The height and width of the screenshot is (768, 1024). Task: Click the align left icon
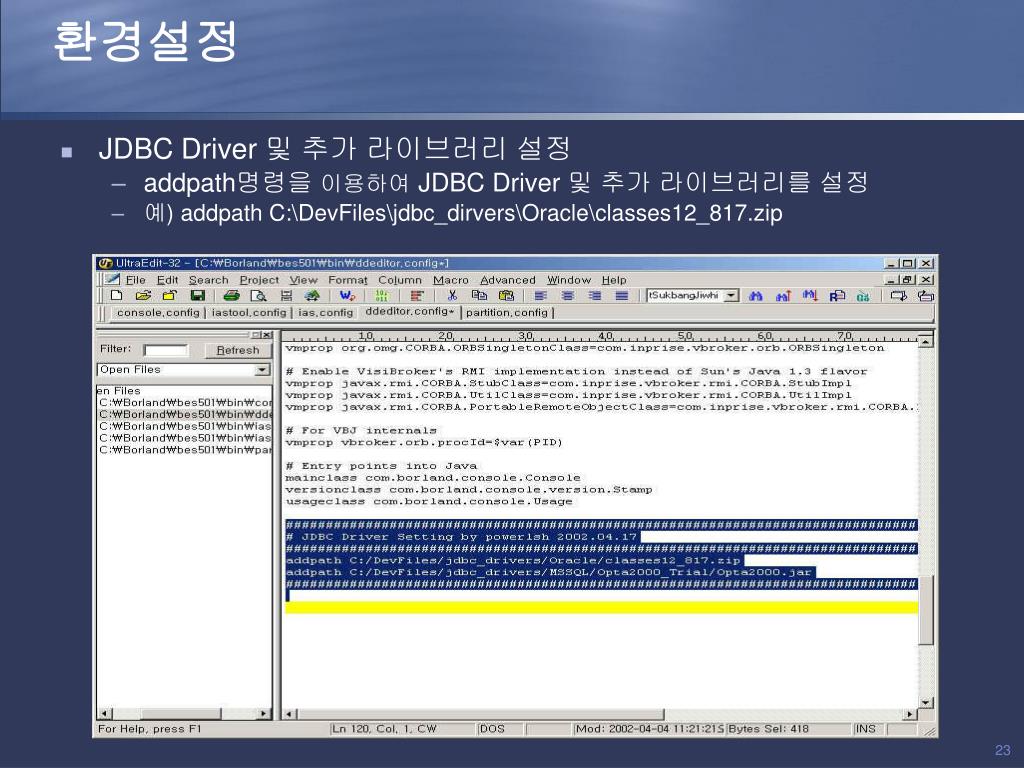click(541, 296)
